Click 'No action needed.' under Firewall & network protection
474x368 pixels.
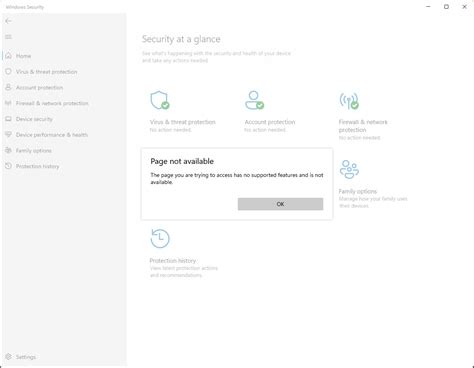tap(359, 138)
